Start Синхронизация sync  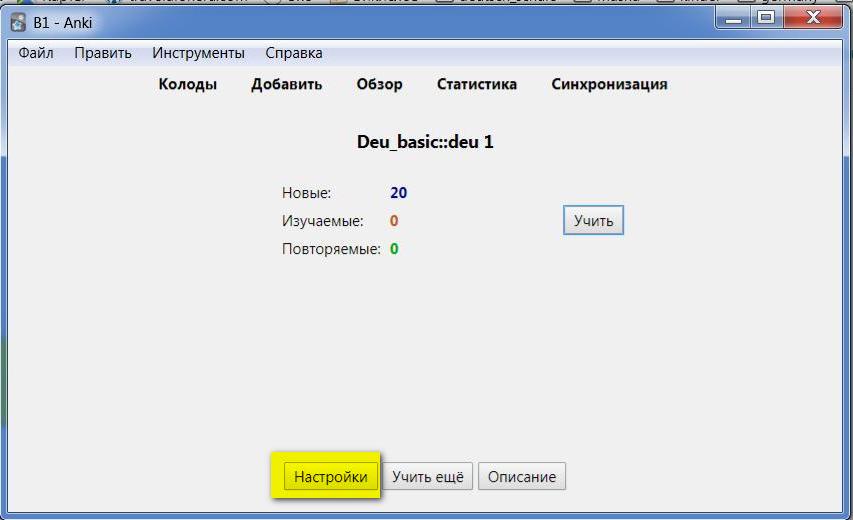pos(609,84)
